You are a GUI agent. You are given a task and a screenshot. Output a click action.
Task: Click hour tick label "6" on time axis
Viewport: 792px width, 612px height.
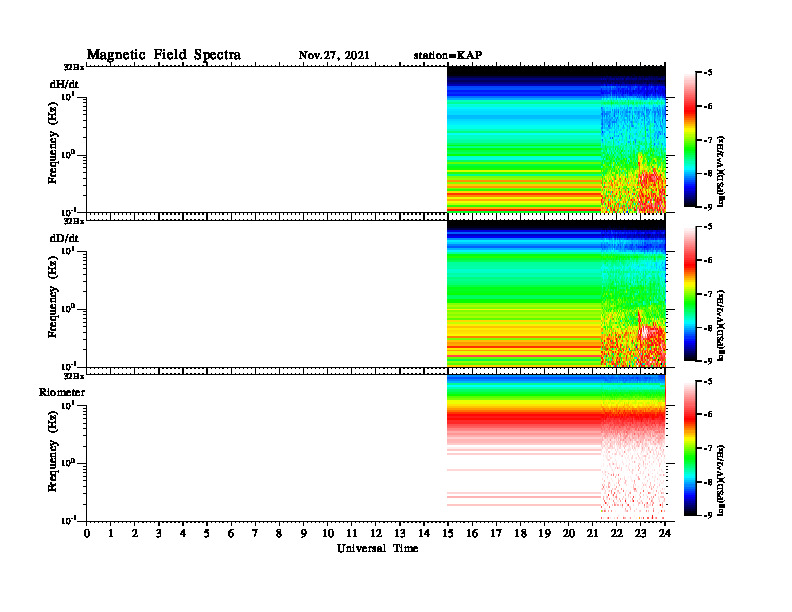(x=231, y=534)
